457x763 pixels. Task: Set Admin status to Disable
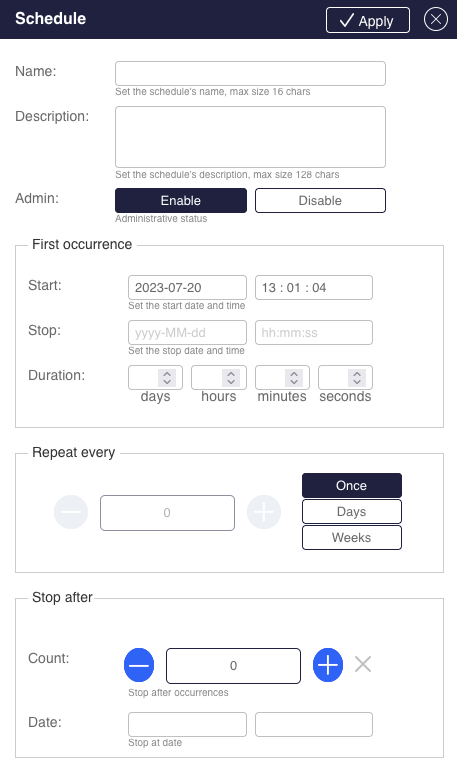click(x=320, y=200)
